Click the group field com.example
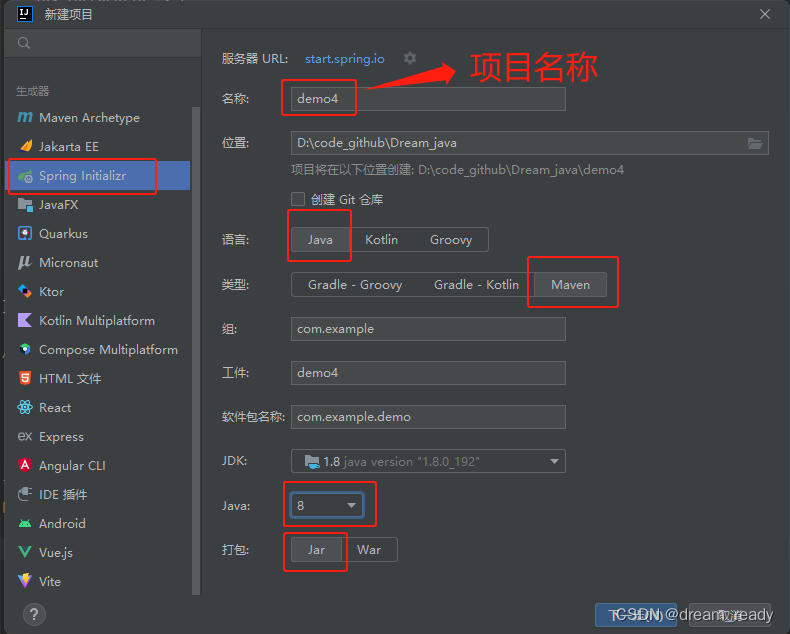This screenshot has width=790, height=634. point(428,329)
